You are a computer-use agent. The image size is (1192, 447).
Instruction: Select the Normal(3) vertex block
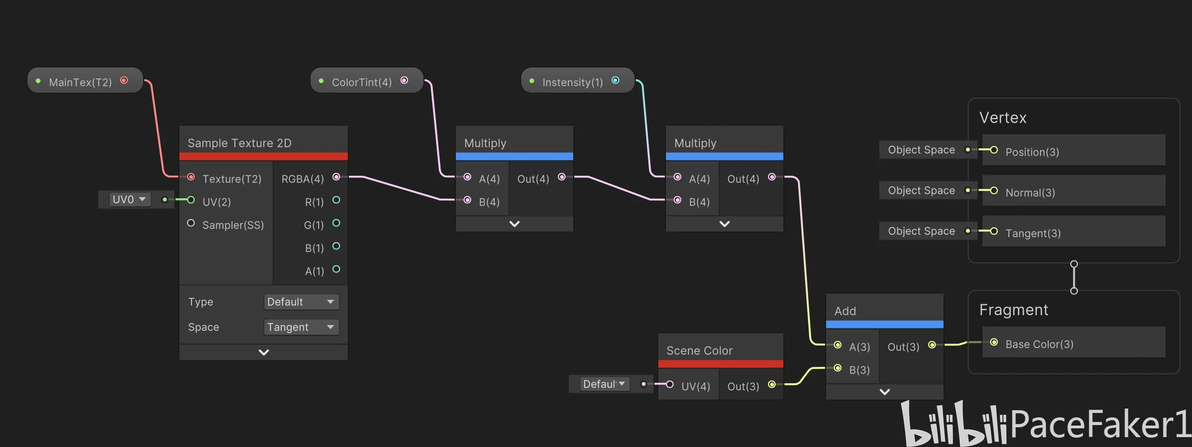(x=1073, y=191)
